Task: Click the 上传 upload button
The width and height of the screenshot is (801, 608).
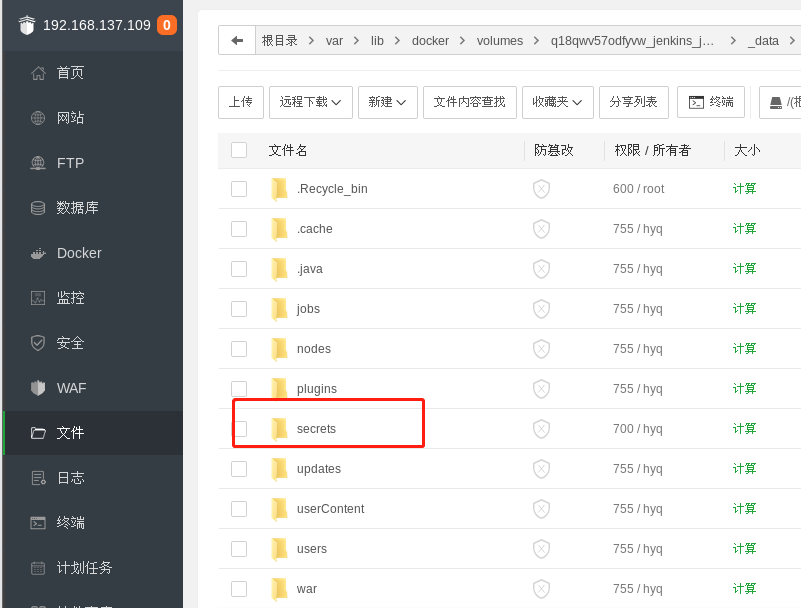Action: tap(240, 102)
